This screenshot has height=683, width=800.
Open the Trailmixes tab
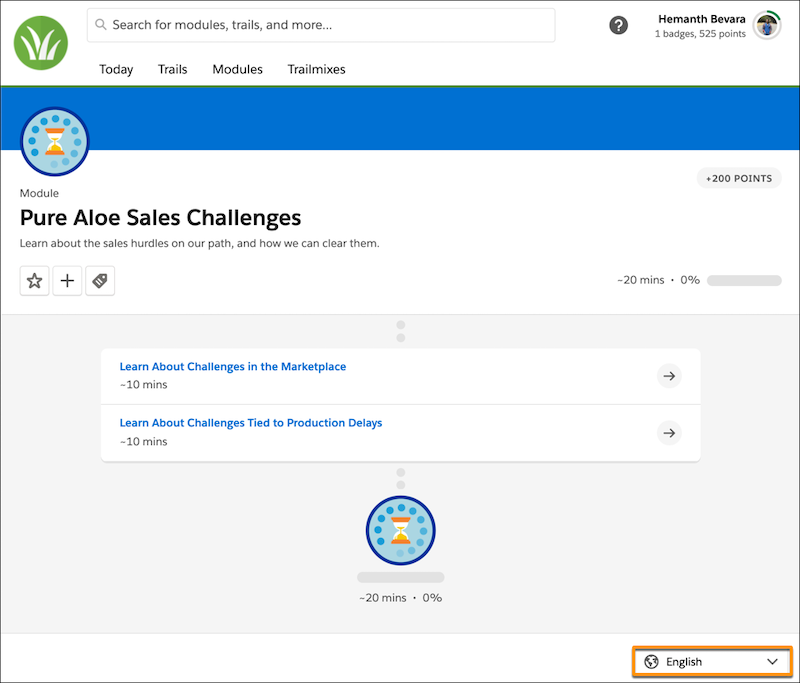pos(316,69)
